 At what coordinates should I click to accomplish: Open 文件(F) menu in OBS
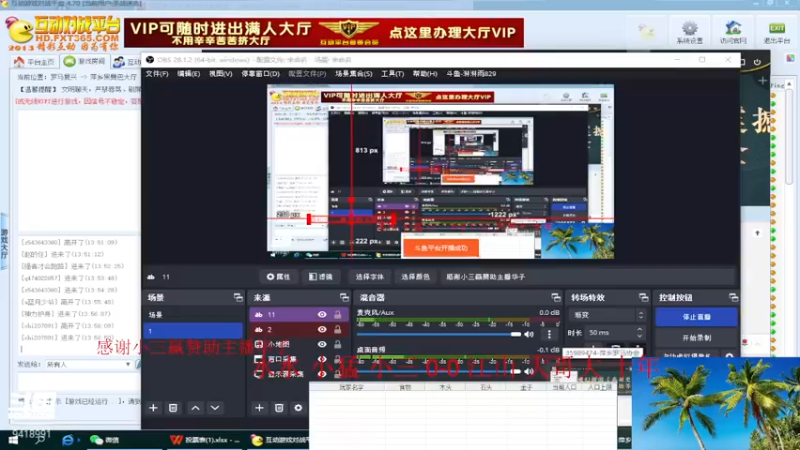[x=157, y=74]
